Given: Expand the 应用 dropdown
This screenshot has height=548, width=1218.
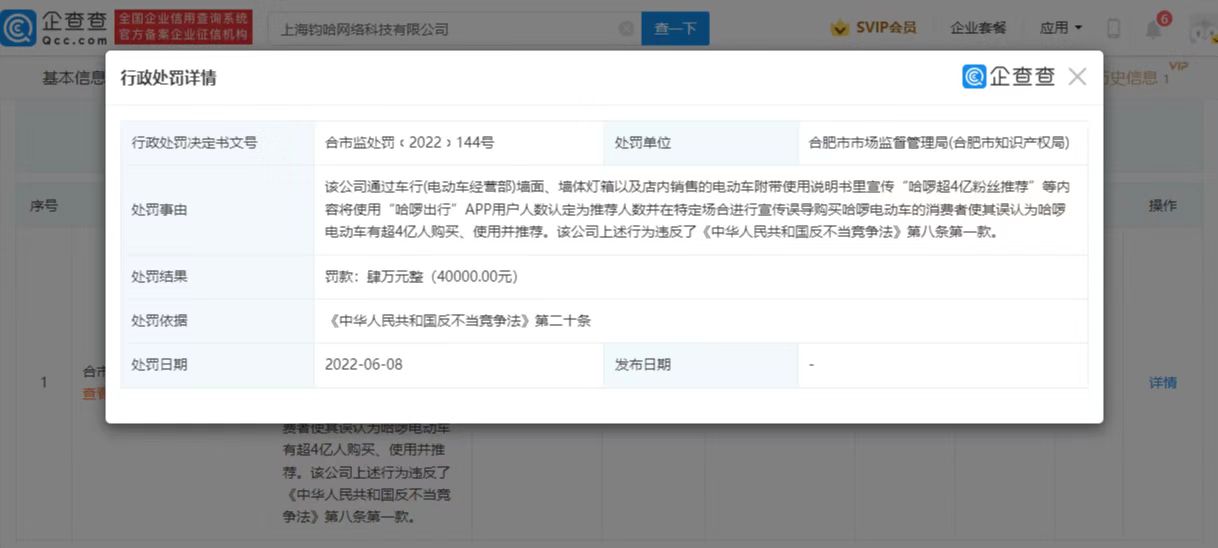Looking at the screenshot, I should point(1061,28).
